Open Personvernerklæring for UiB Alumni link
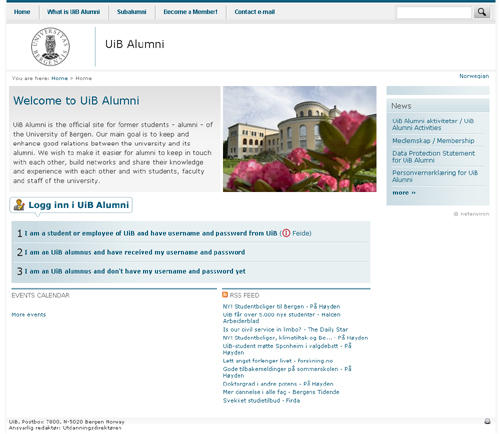Viewport: 500px width, 434px height. click(435, 176)
